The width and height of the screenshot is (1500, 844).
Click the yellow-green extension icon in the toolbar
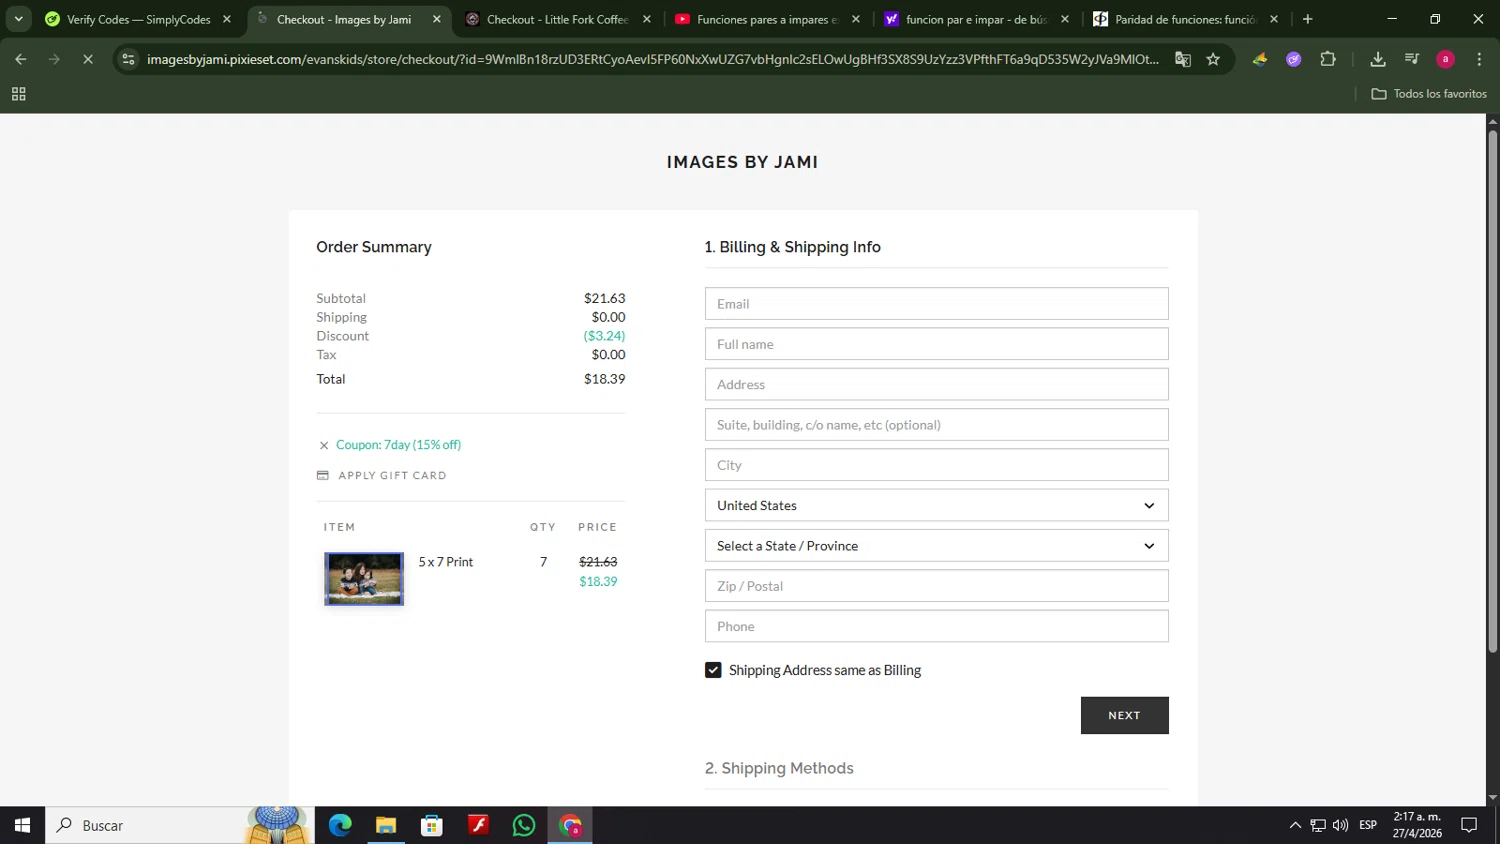(1260, 60)
